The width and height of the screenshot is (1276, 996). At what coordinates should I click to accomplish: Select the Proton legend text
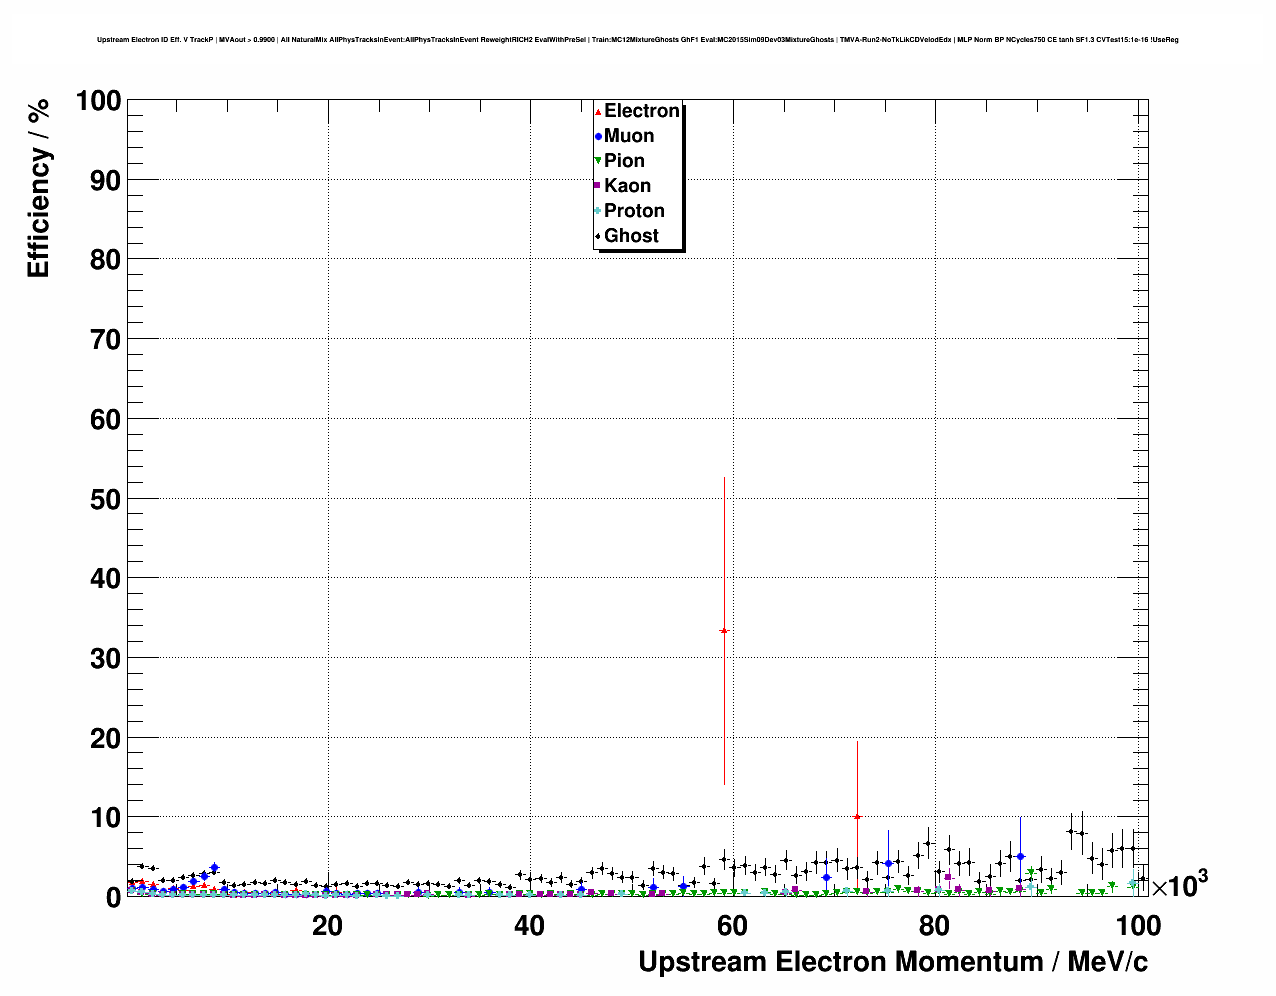(x=634, y=211)
